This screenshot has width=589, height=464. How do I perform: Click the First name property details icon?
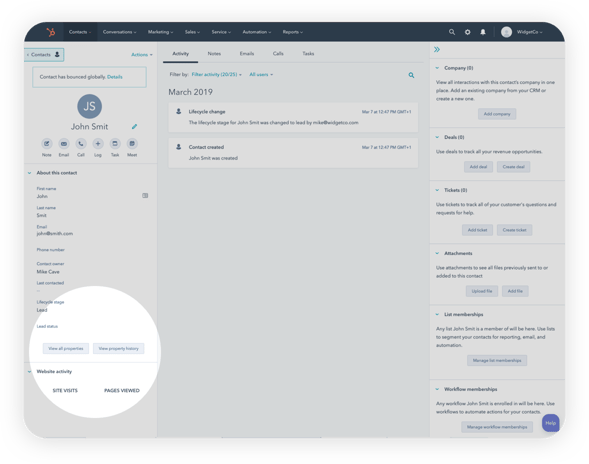pos(145,196)
